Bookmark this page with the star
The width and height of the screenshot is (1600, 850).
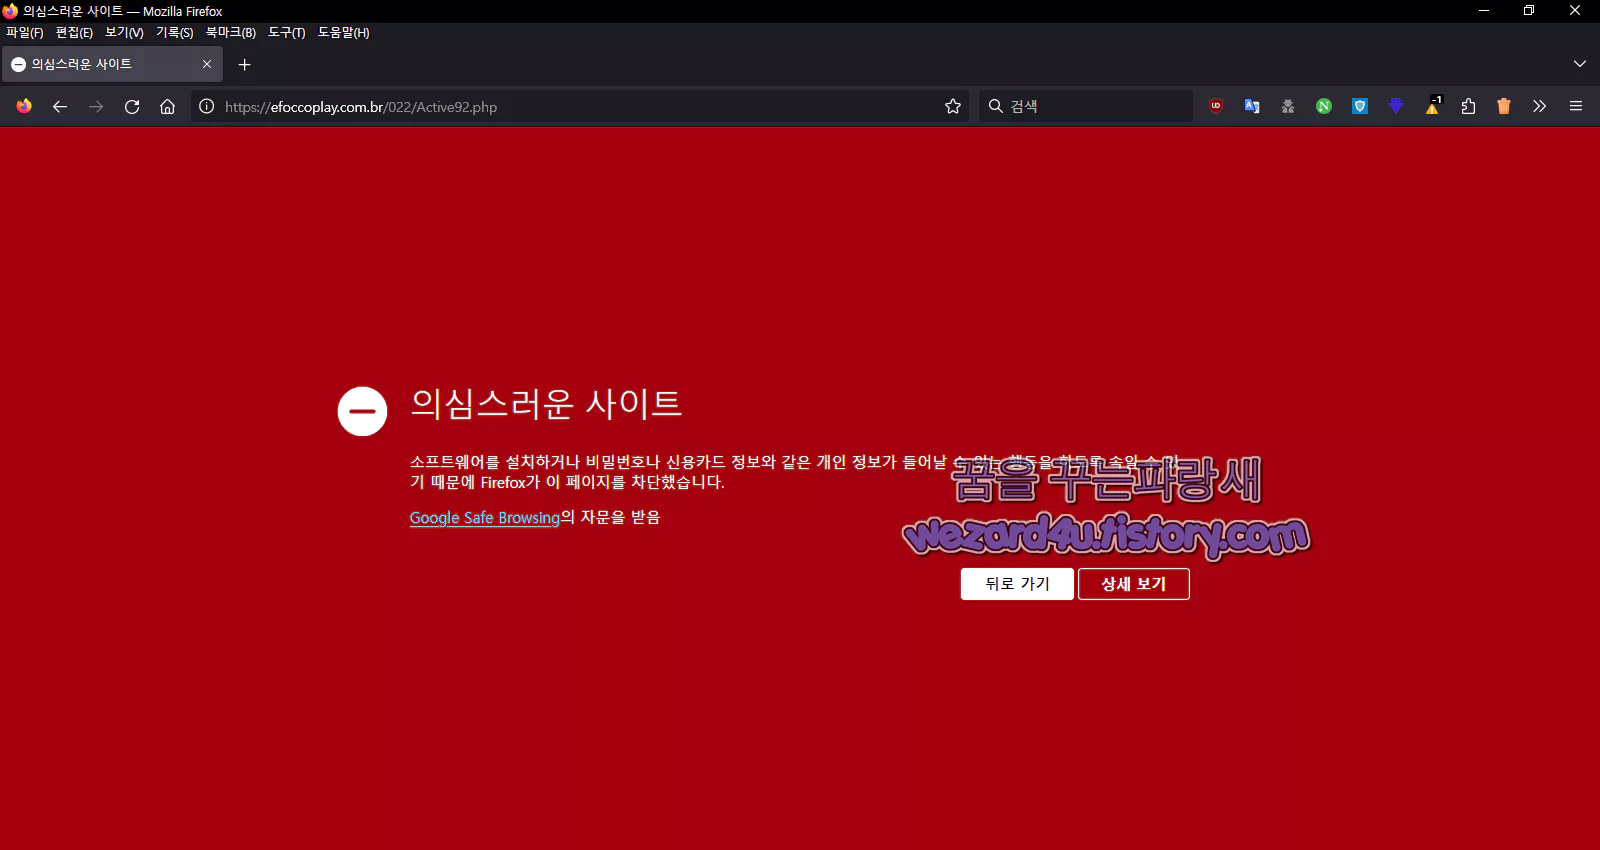pos(953,106)
